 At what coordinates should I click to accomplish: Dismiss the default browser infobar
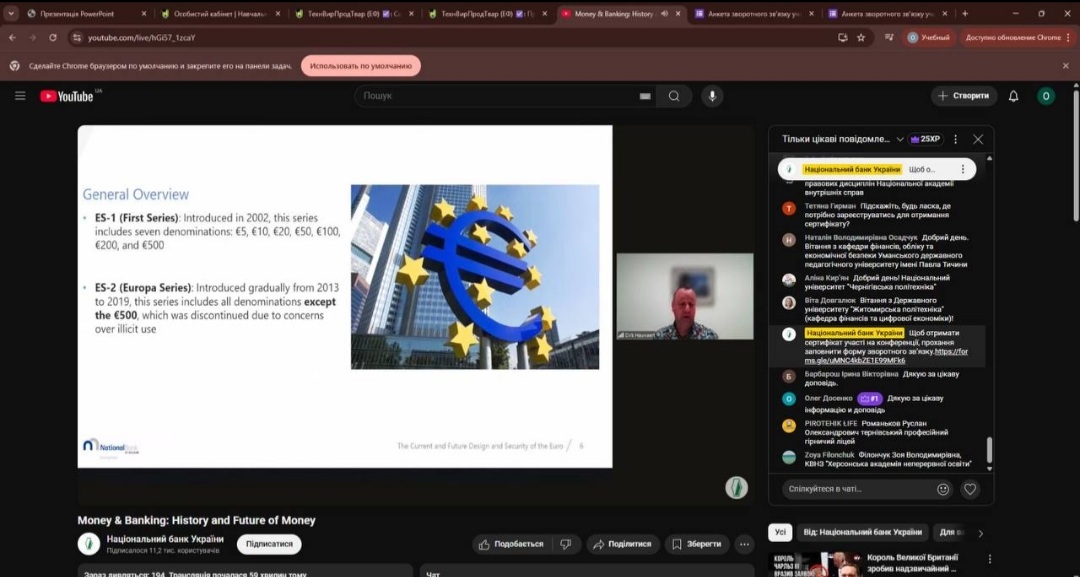click(x=1066, y=66)
